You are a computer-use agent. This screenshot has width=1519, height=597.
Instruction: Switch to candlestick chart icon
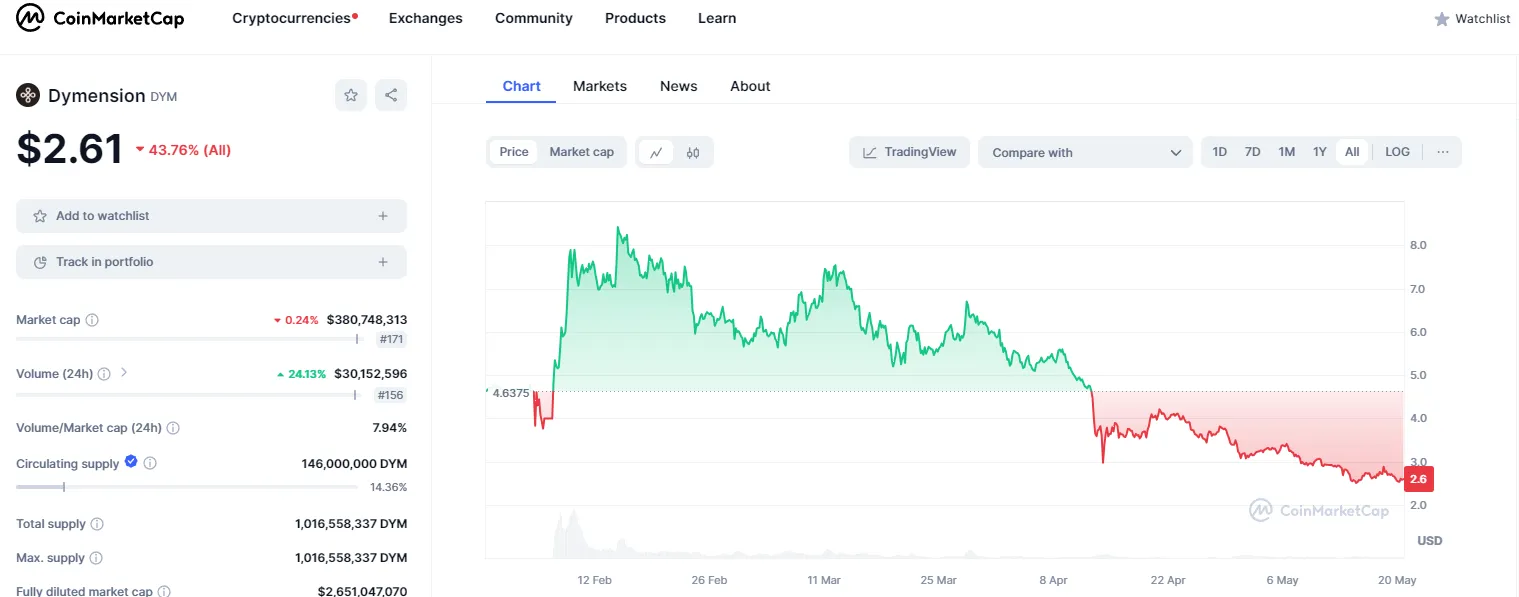pos(693,153)
